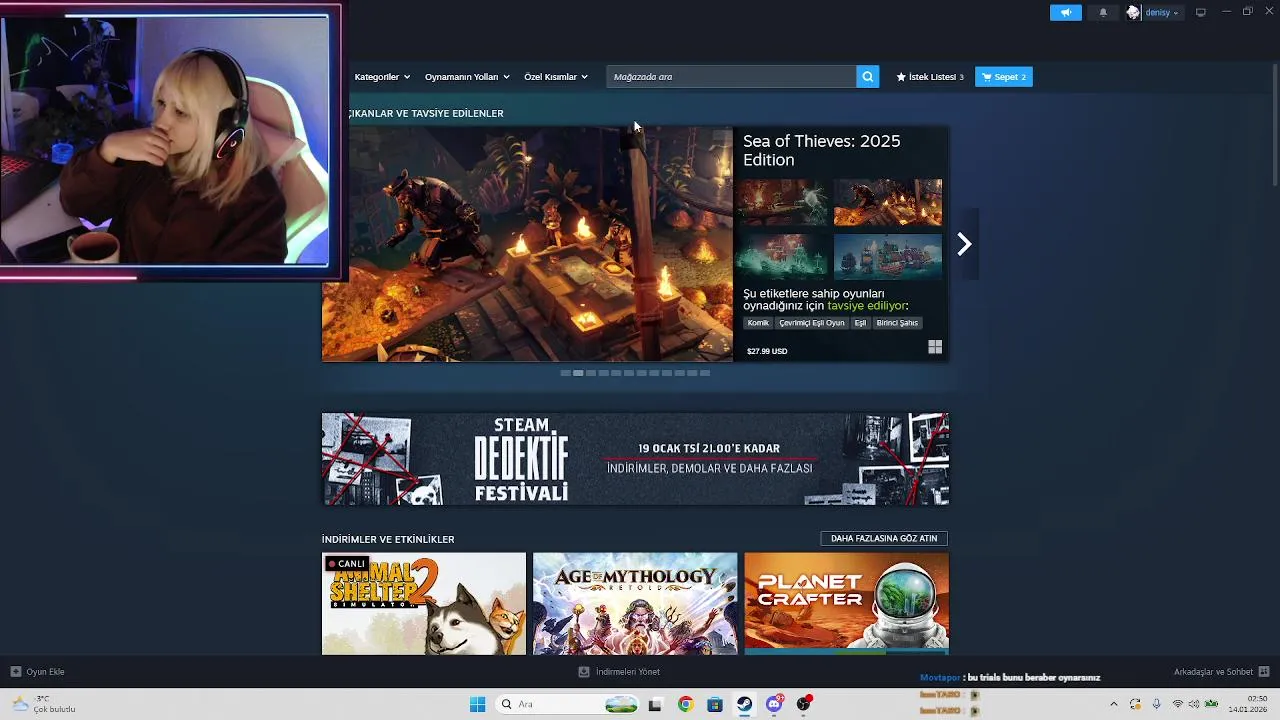Click the Steam taskbar icon
Viewport: 1280px width, 720px height.
pyautogui.click(x=744, y=704)
